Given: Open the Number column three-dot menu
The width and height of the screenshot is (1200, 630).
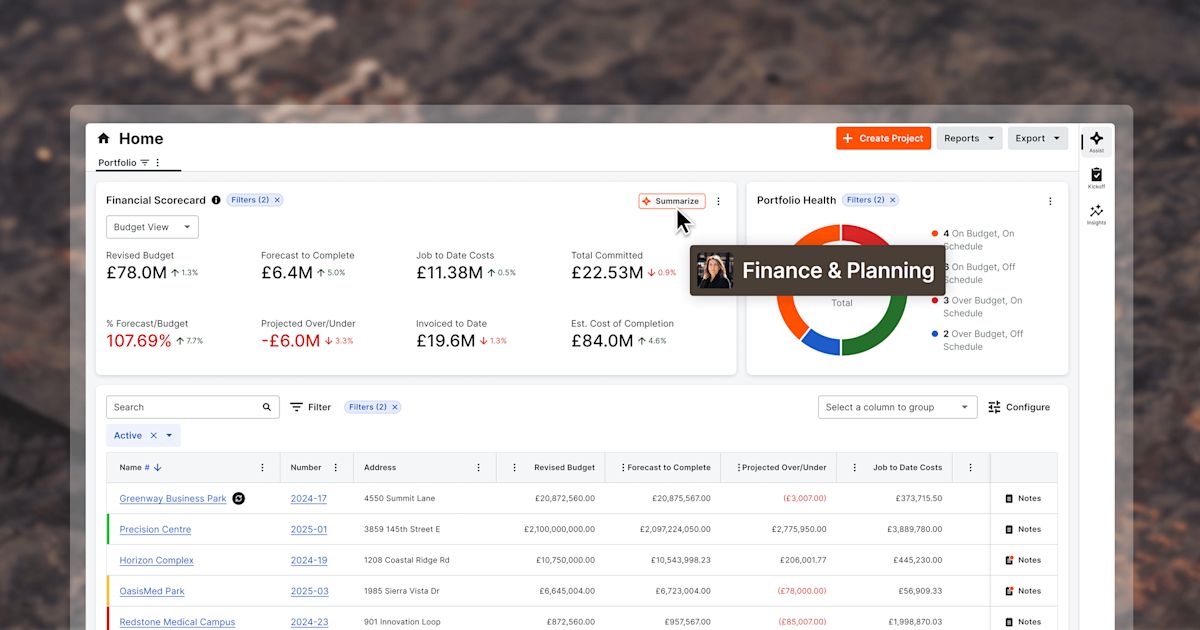Looking at the screenshot, I should (336, 467).
